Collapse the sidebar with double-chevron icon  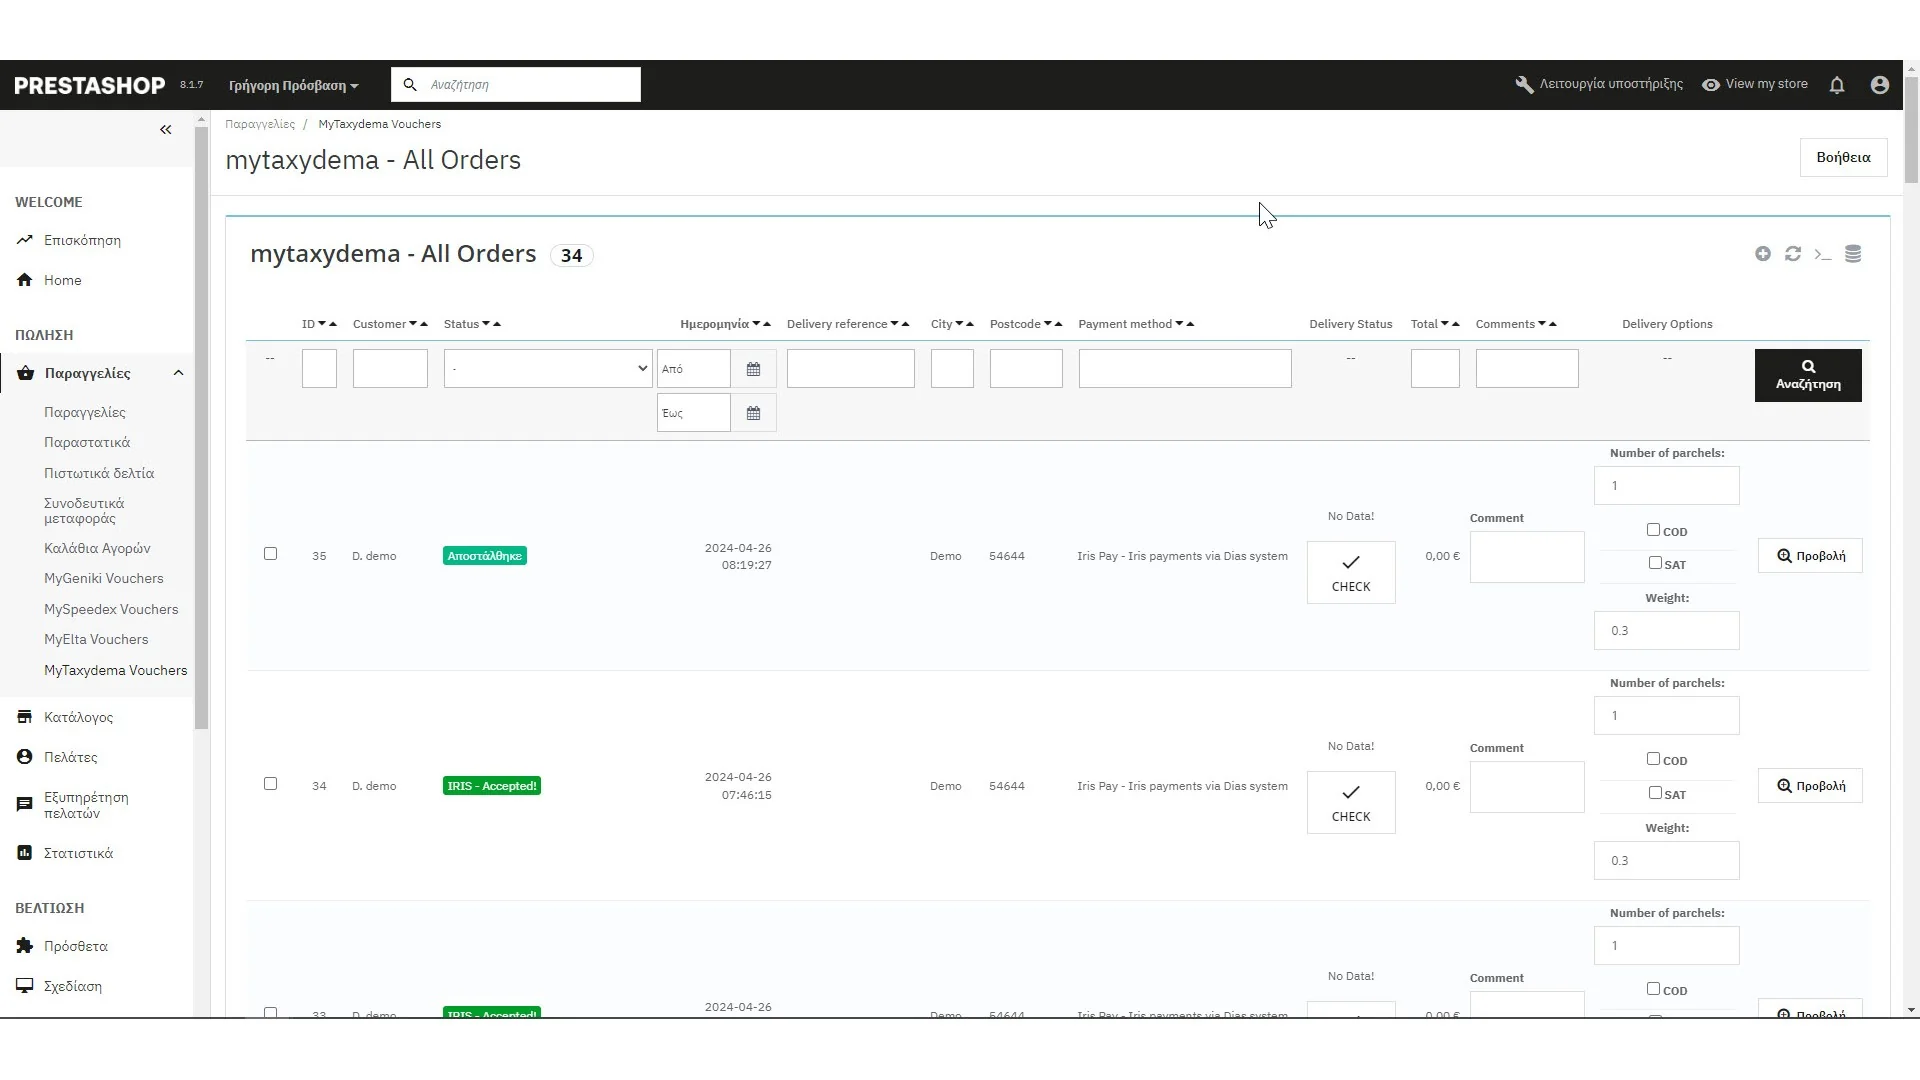(x=166, y=130)
